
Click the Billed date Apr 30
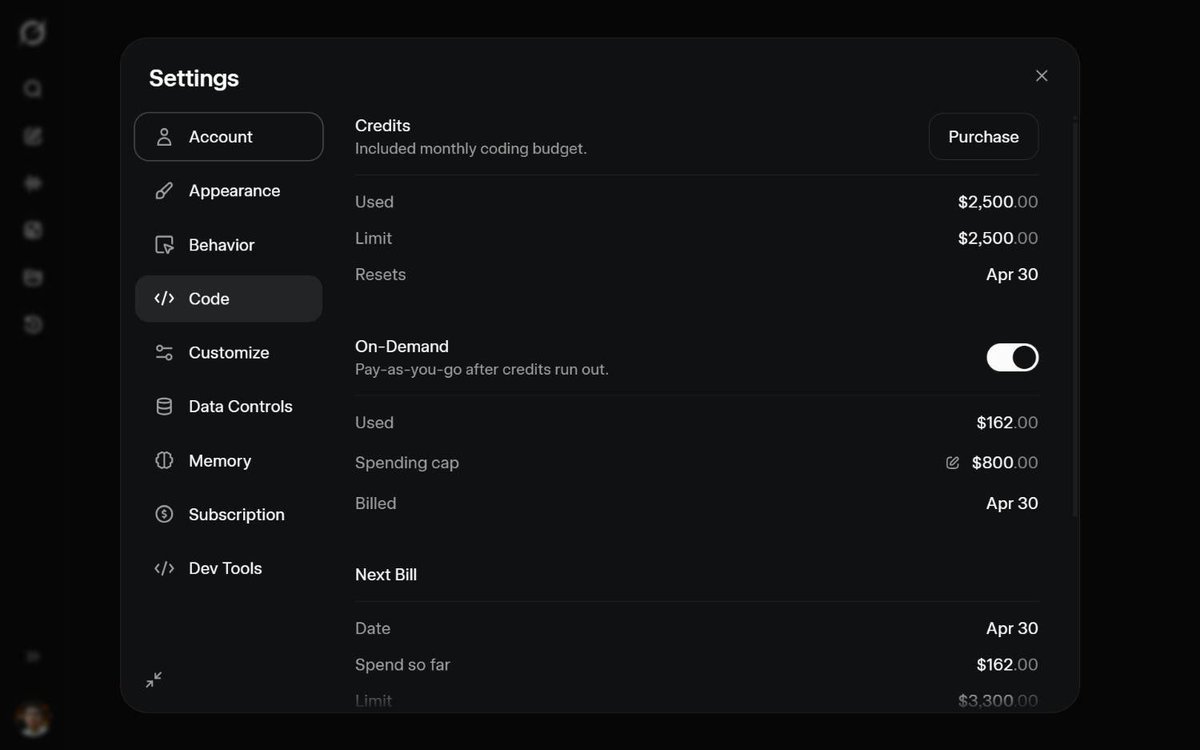1012,504
